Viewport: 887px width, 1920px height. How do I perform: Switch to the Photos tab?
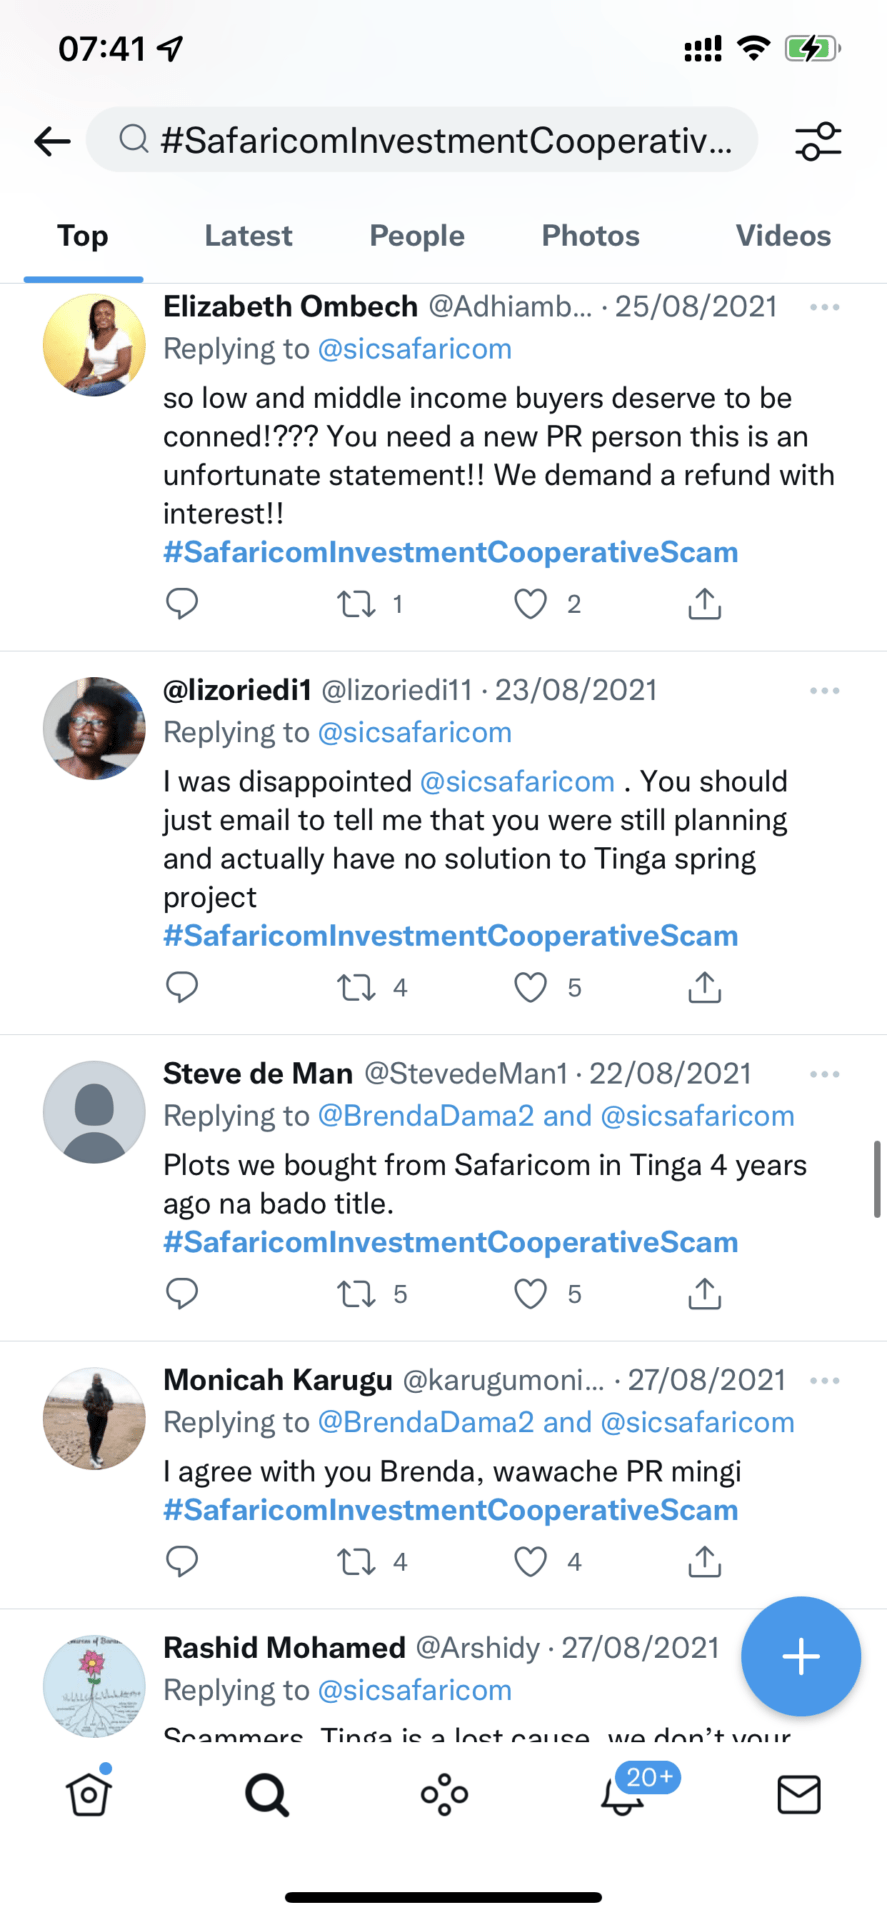click(x=590, y=236)
